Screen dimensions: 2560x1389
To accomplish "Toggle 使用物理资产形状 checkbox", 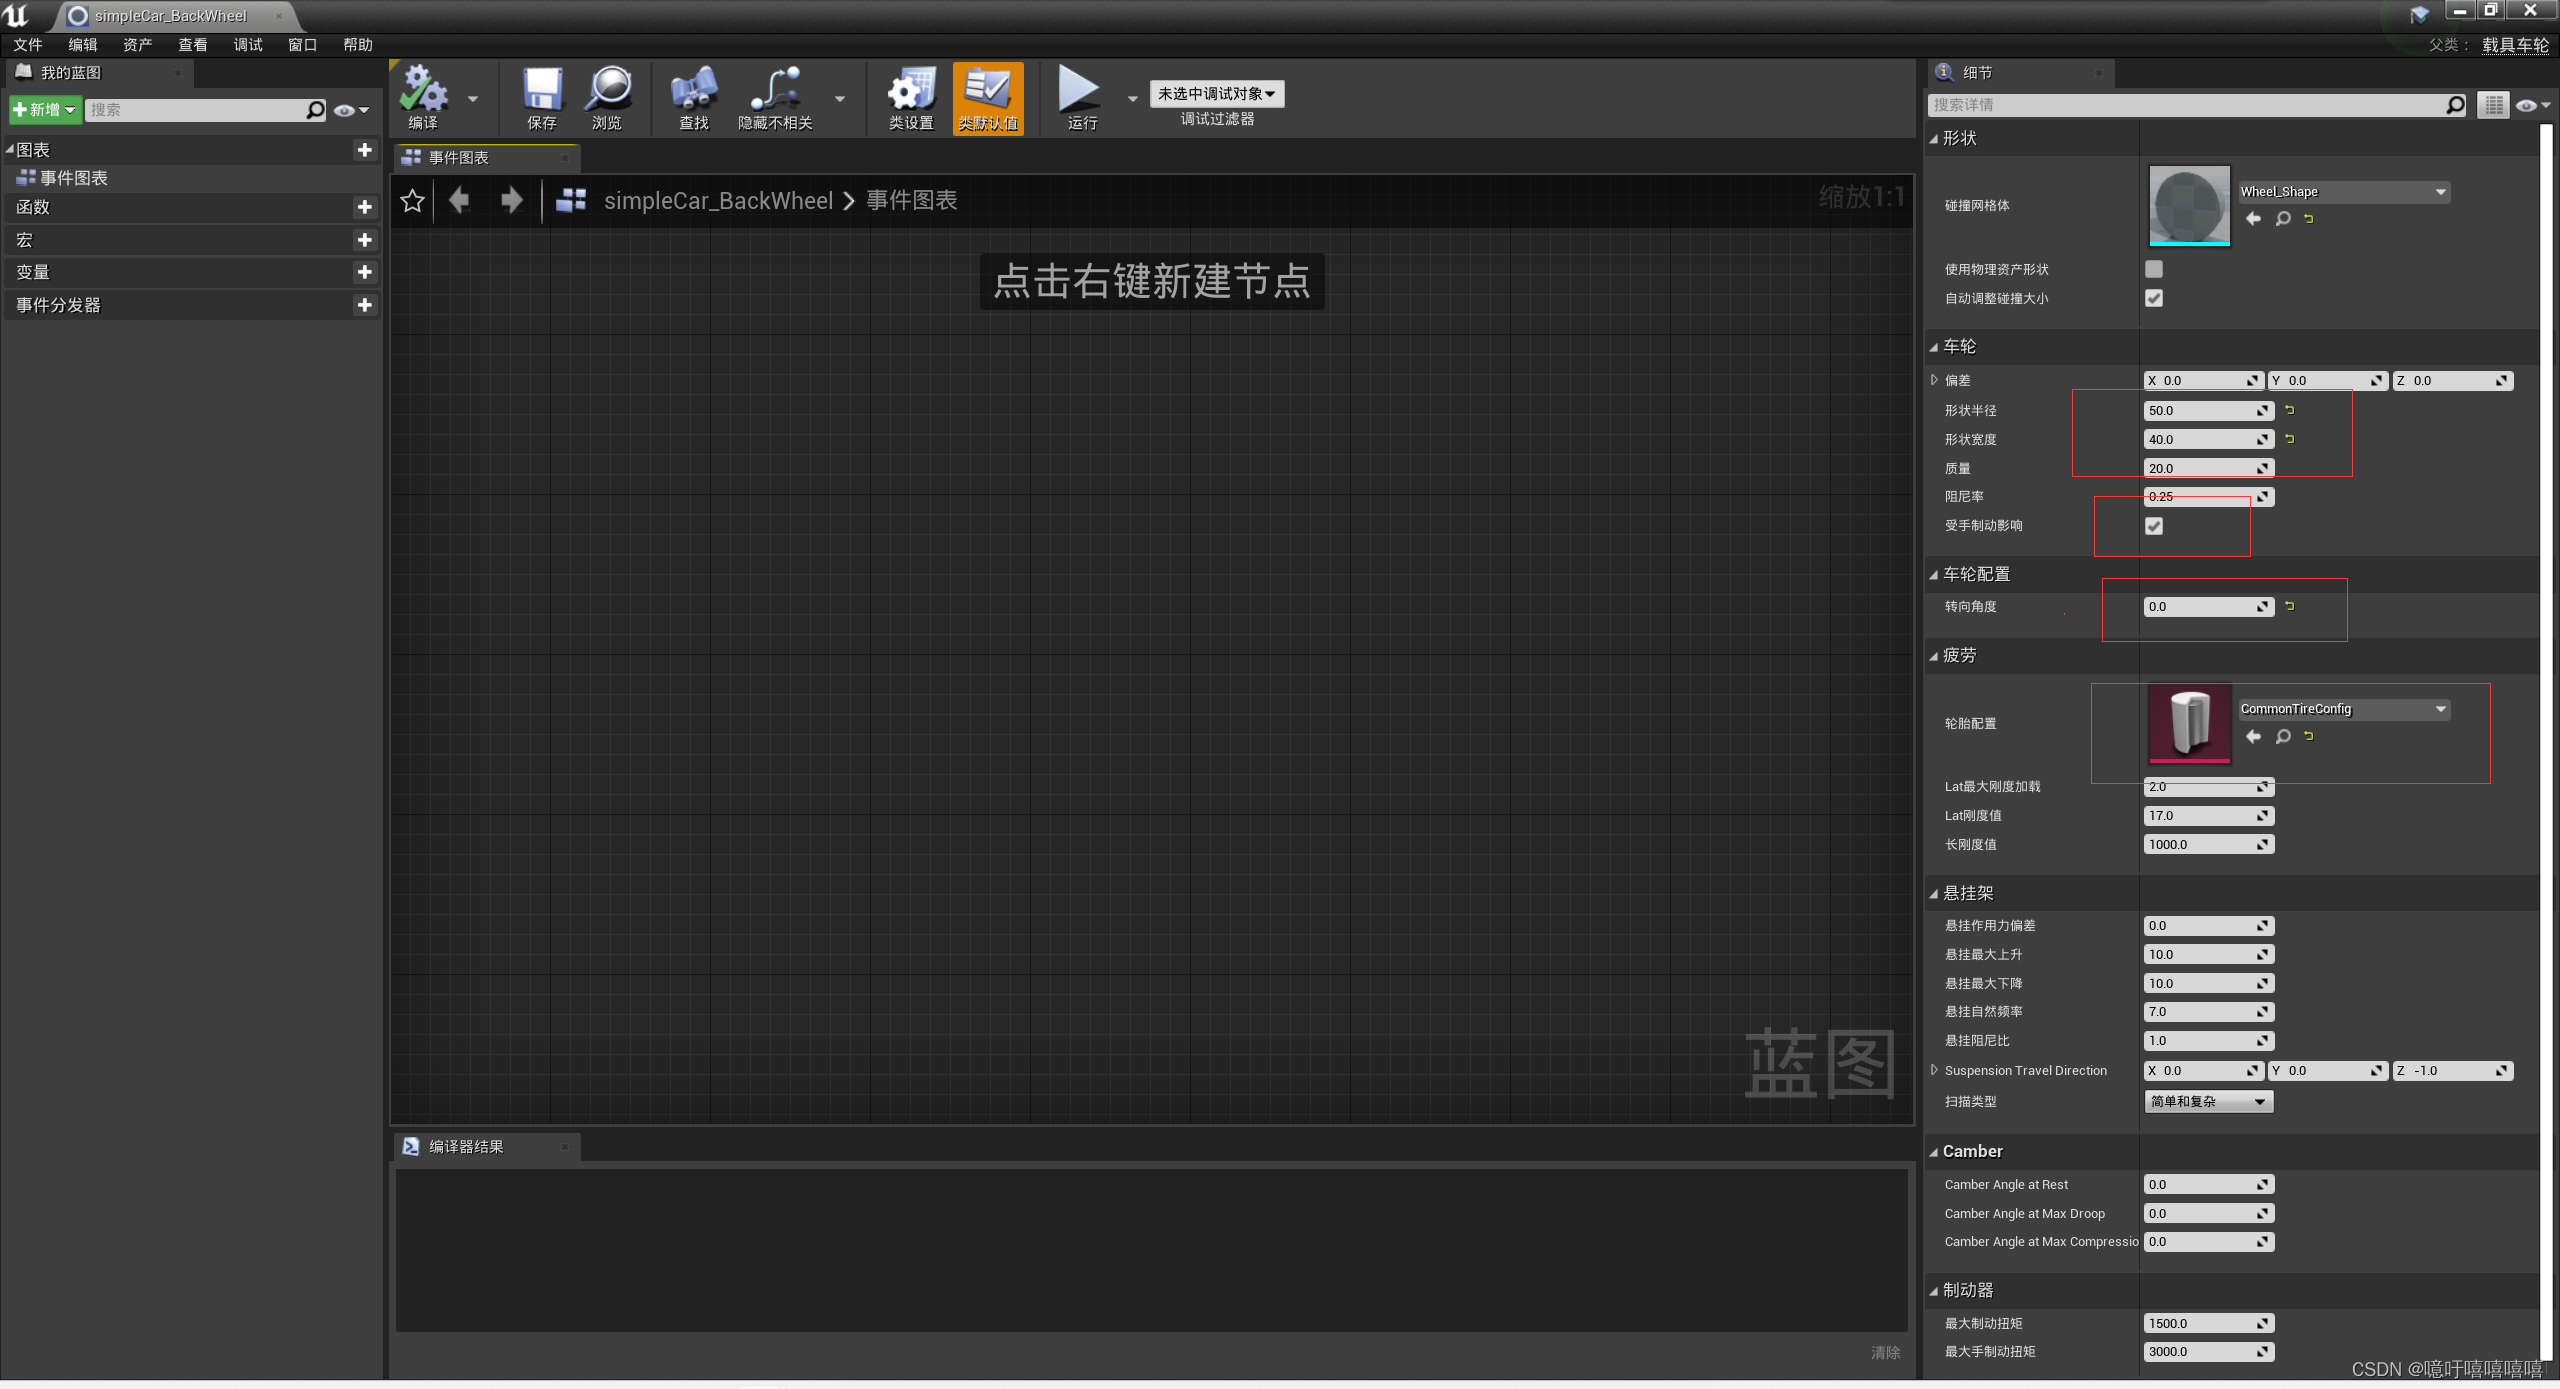I will point(2153,269).
